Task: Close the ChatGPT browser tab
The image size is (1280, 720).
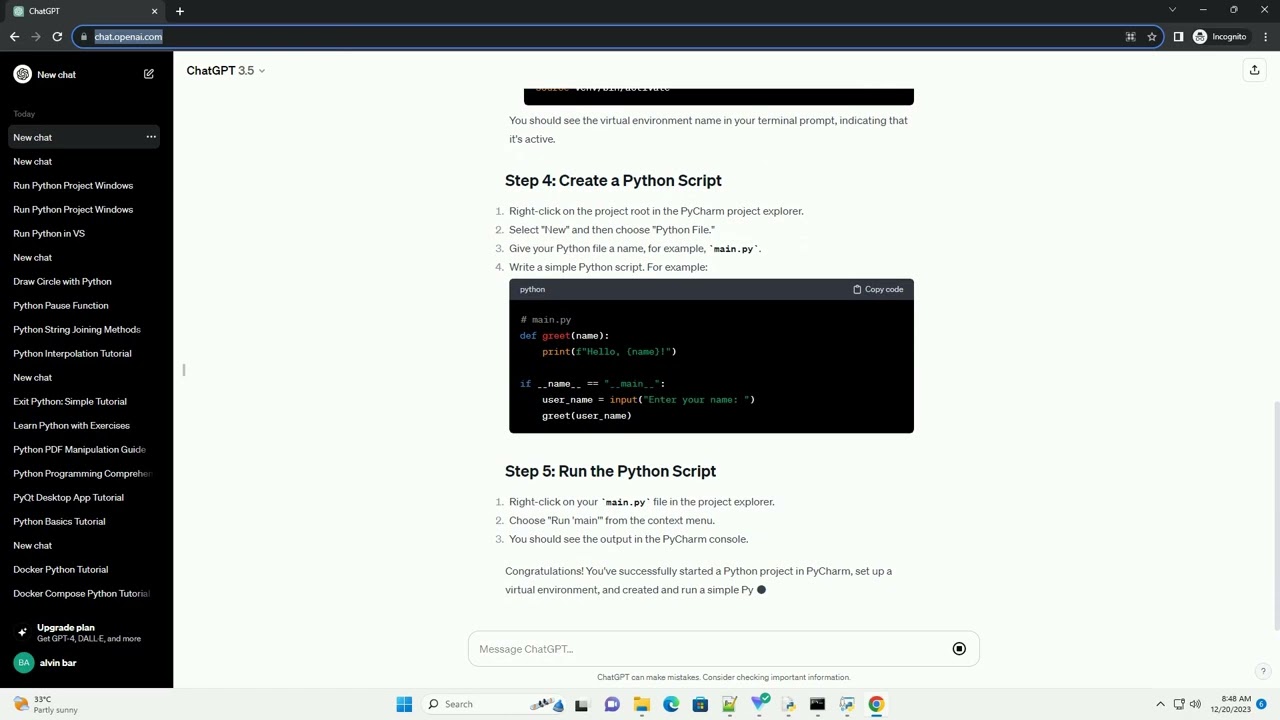Action: pyautogui.click(x=154, y=11)
